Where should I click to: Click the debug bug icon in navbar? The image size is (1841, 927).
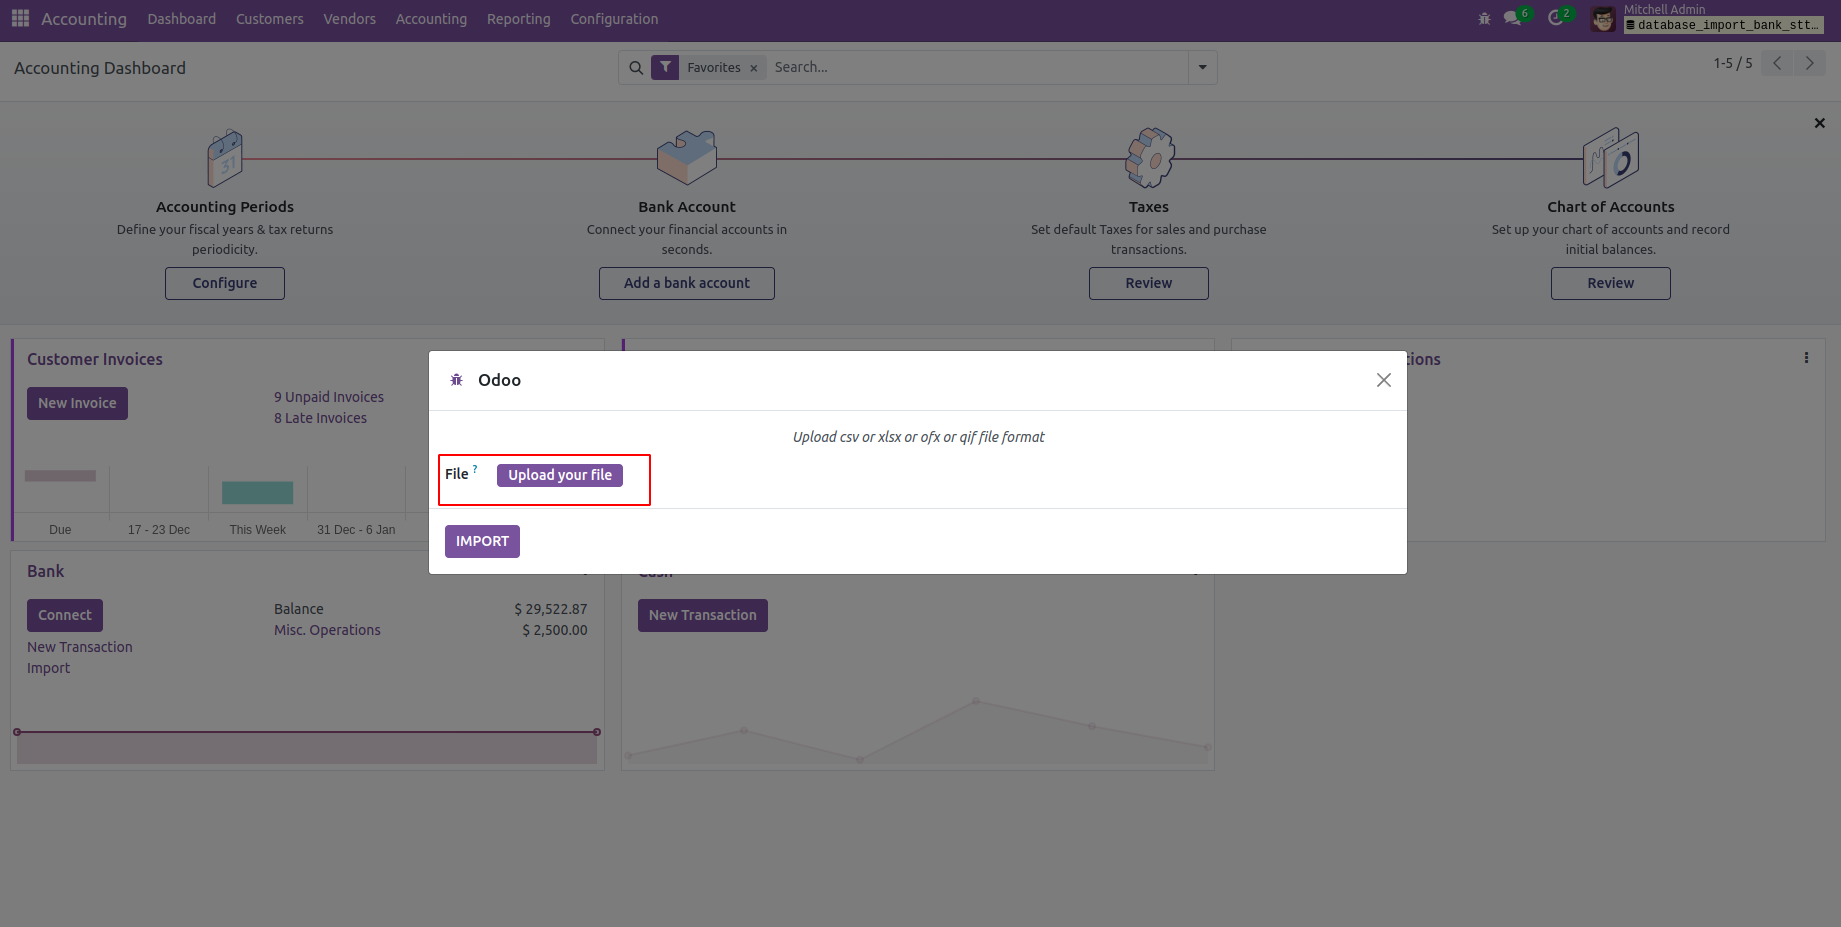(1484, 19)
